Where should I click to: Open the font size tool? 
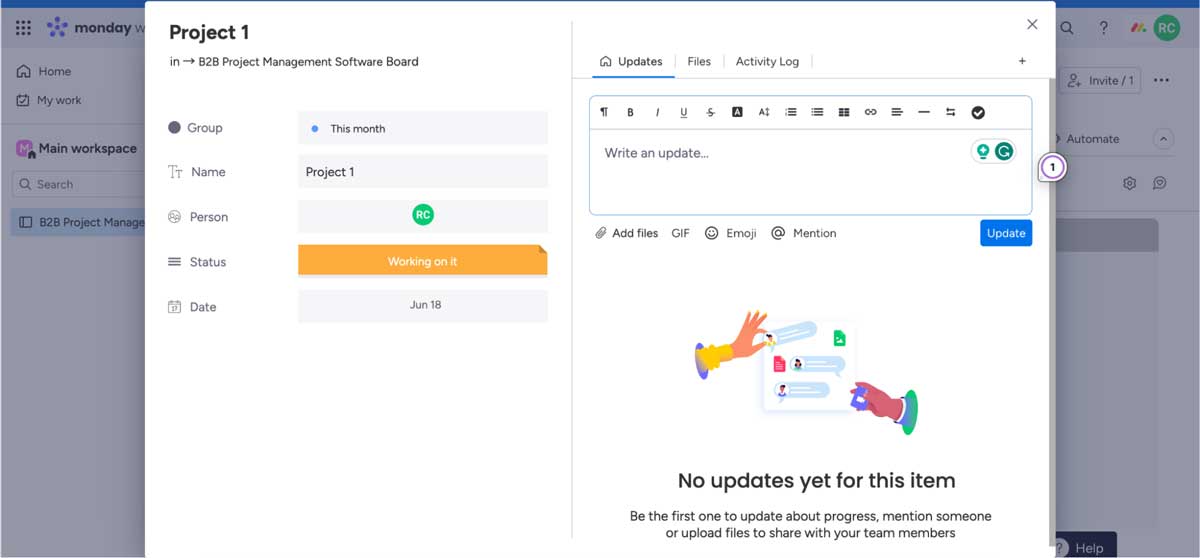click(764, 112)
